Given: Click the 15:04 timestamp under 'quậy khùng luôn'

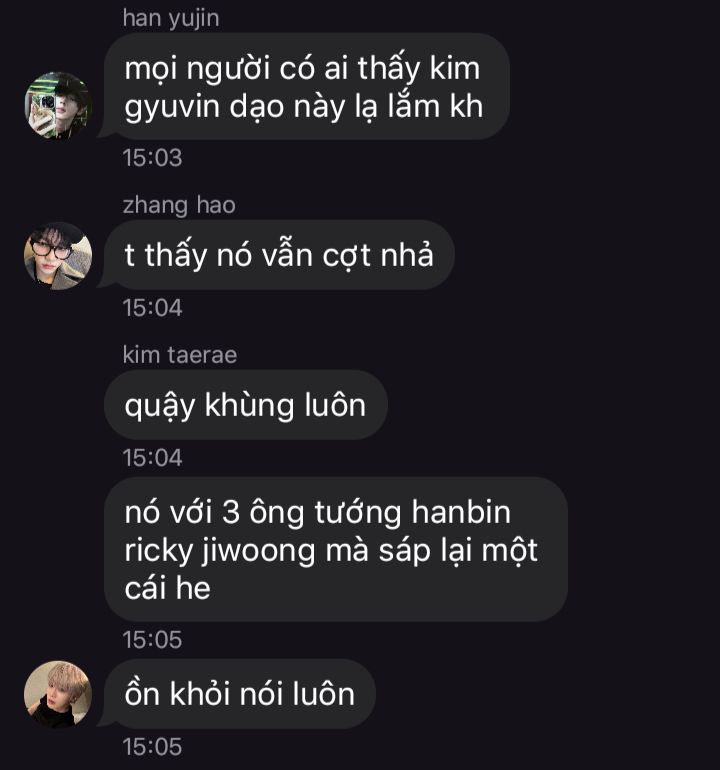Looking at the screenshot, I should click(x=152, y=458).
